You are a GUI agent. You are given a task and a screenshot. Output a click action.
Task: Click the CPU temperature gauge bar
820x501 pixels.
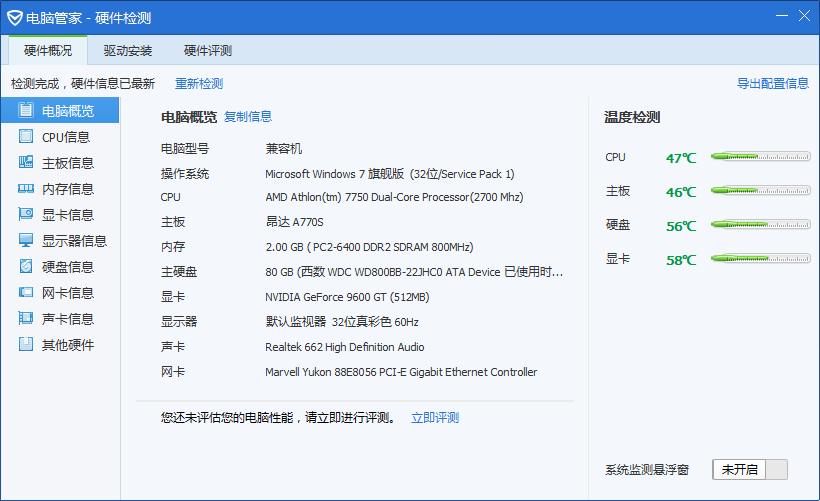[760, 156]
